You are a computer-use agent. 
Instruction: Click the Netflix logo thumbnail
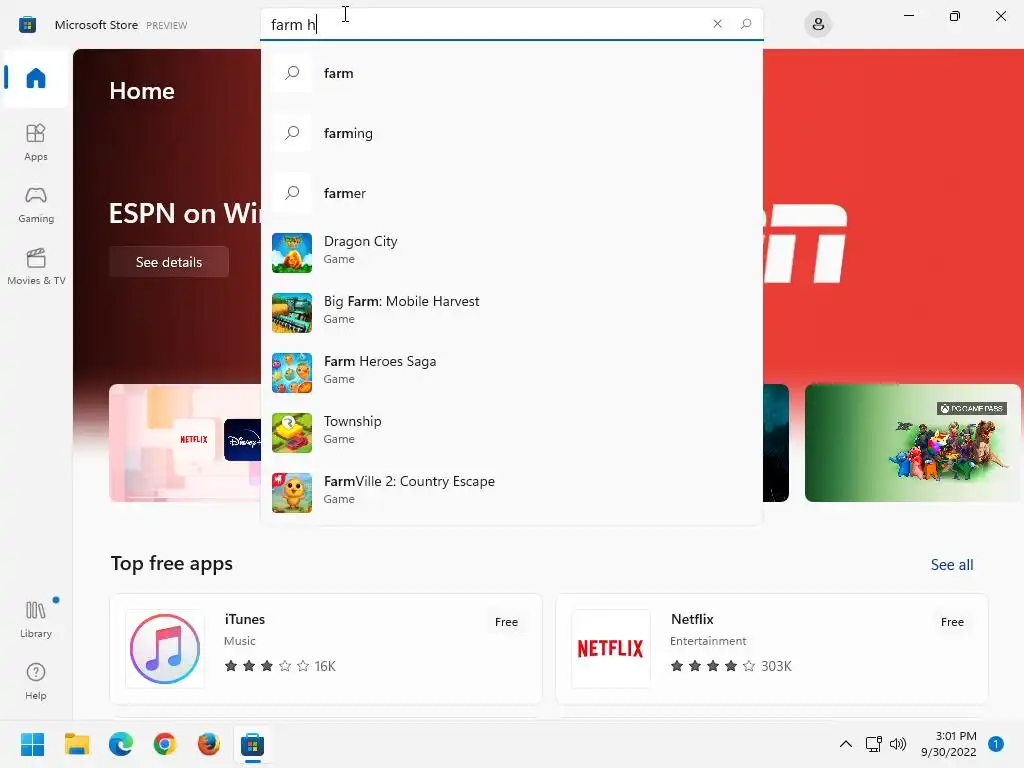611,648
